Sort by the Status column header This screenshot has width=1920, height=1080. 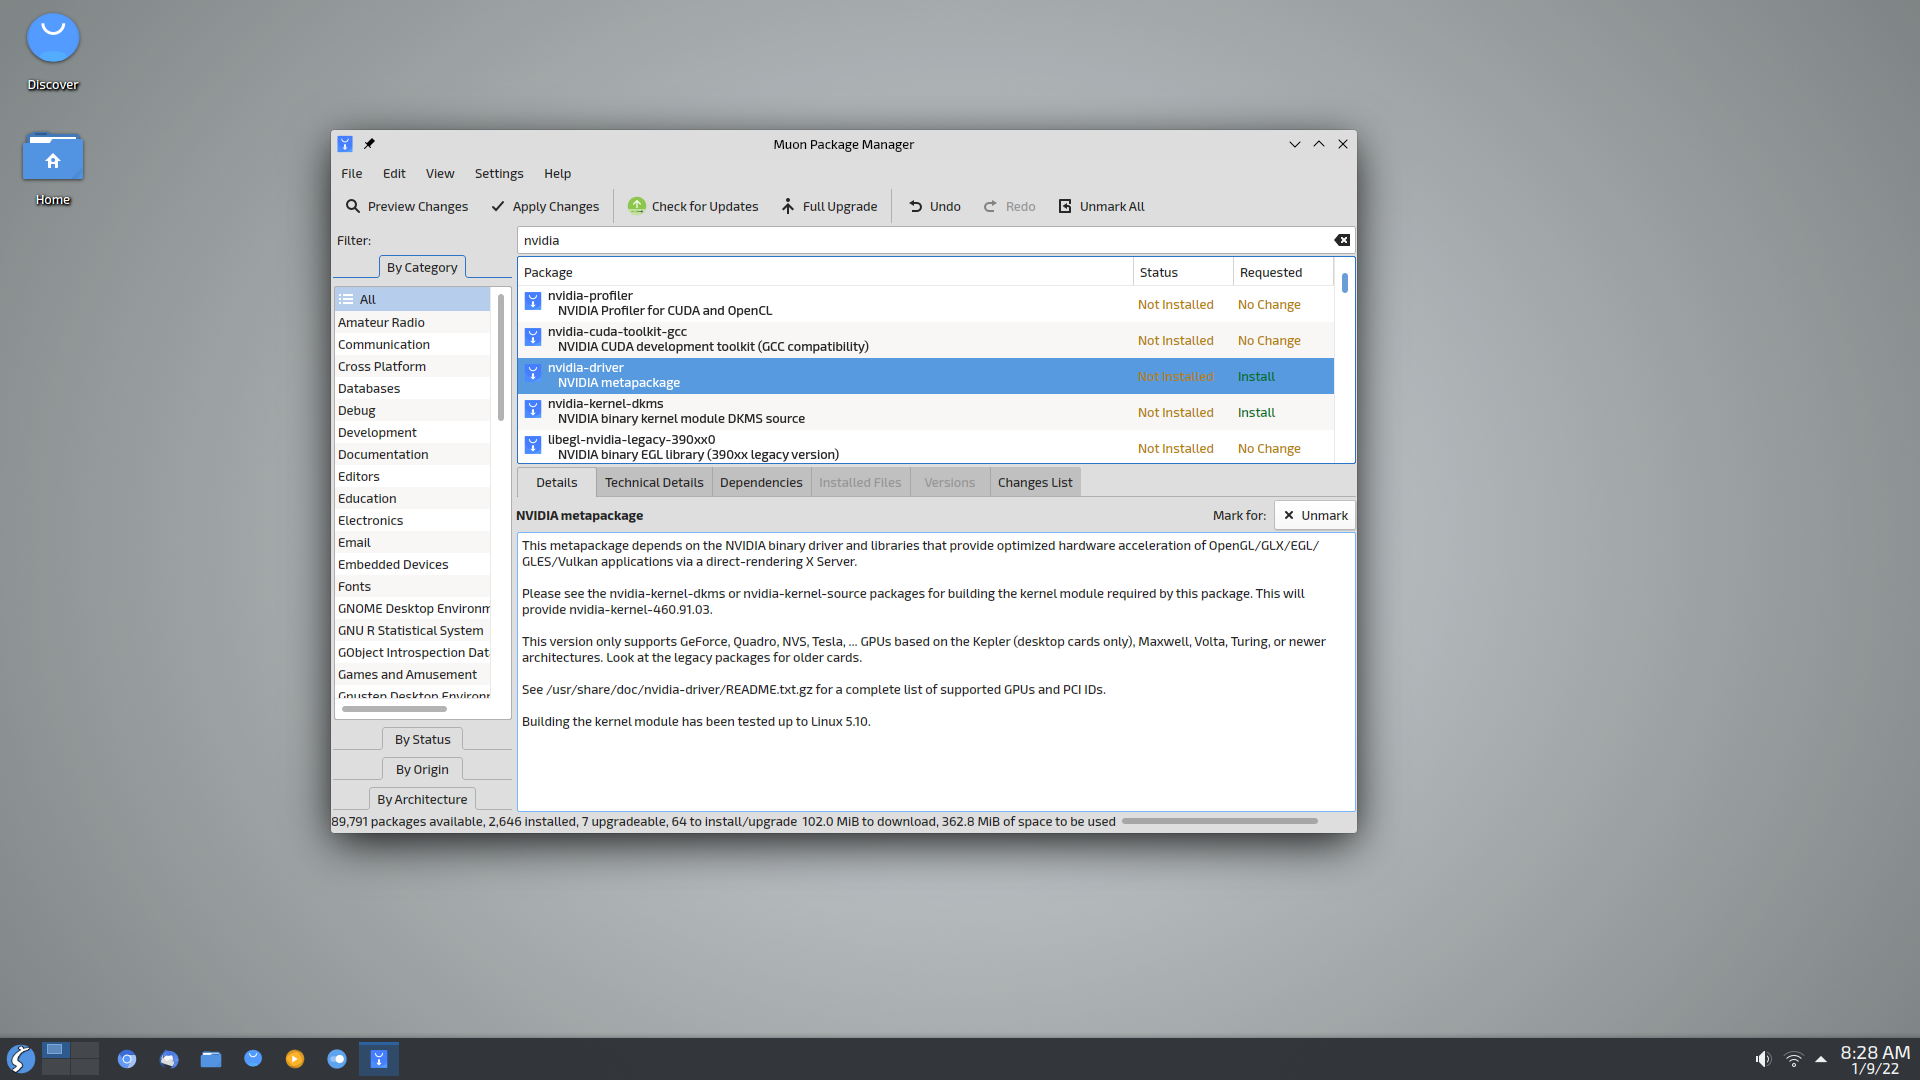pos(1183,272)
